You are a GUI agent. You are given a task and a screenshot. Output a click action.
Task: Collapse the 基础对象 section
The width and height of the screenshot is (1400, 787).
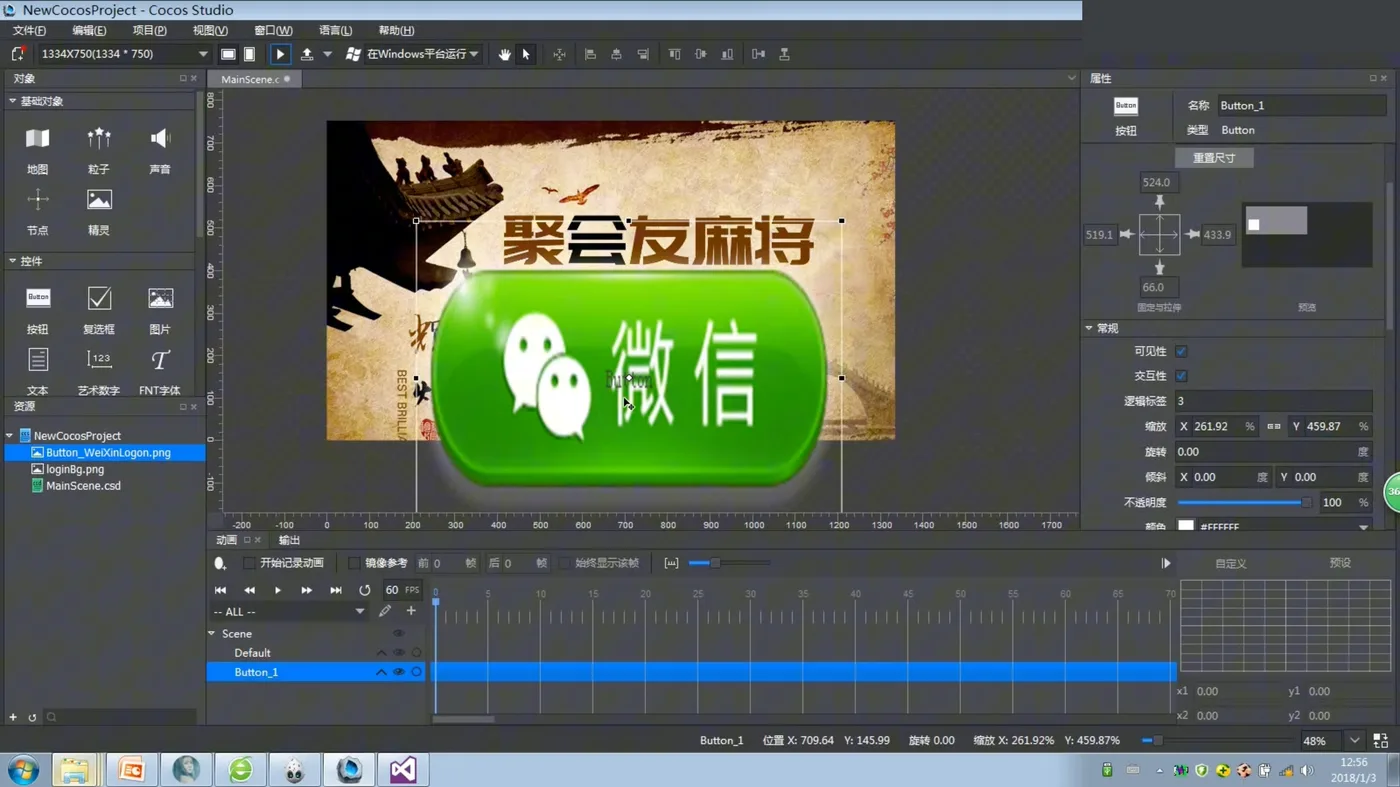(12, 101)
